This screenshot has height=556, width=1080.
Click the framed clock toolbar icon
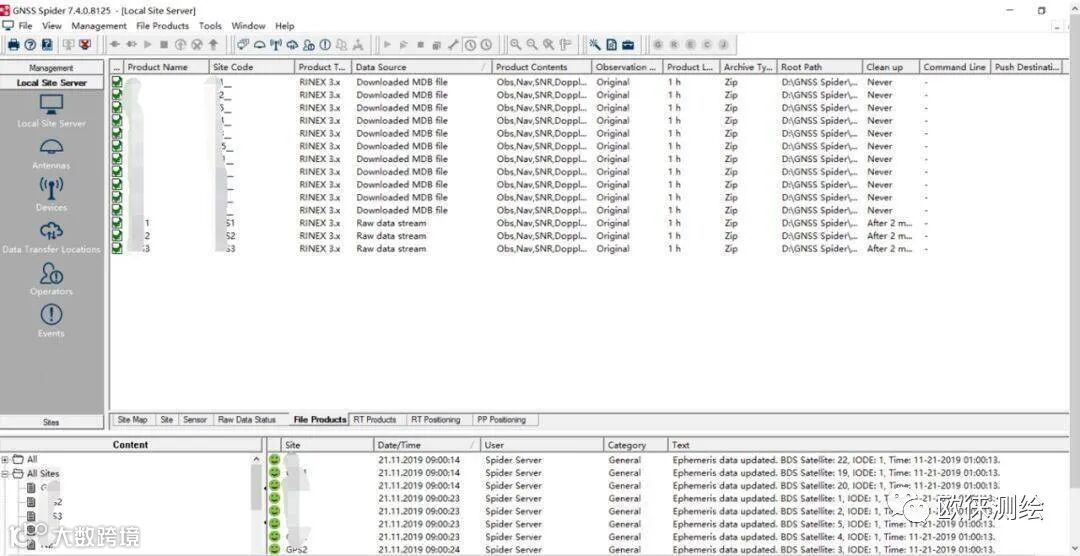pos(470,45)
